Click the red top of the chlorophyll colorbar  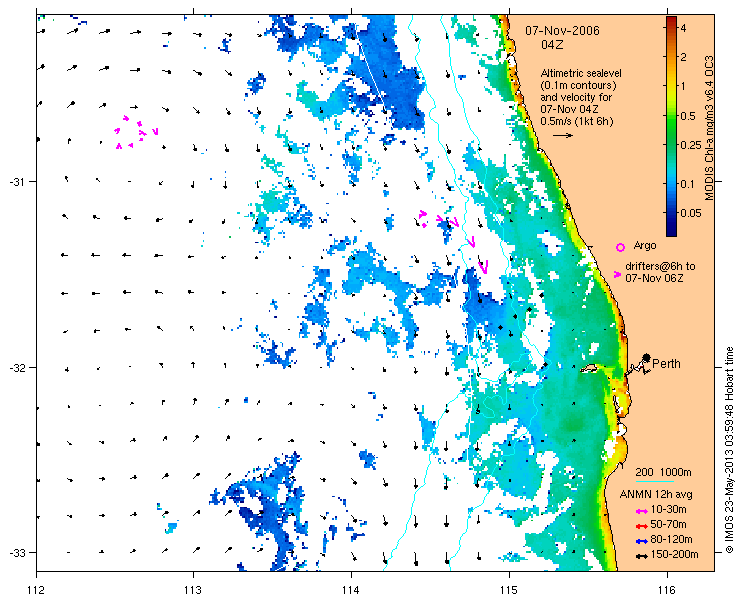(671, 21)
